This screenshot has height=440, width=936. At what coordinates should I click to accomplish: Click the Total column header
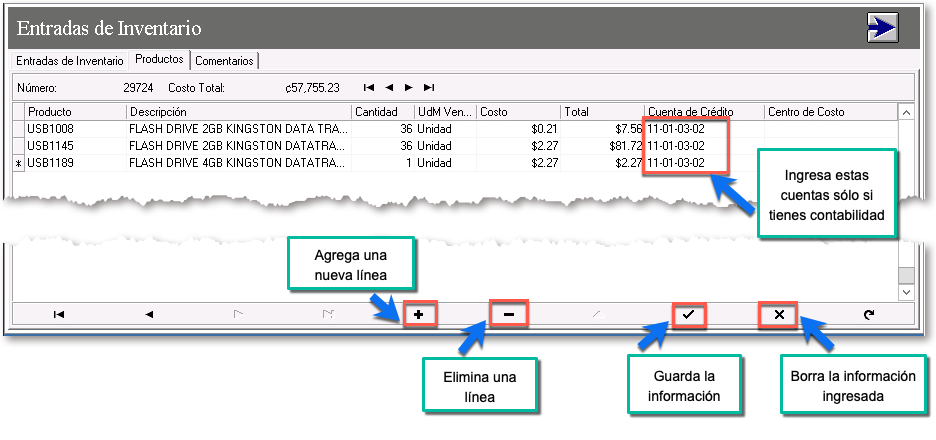[602, 112]
